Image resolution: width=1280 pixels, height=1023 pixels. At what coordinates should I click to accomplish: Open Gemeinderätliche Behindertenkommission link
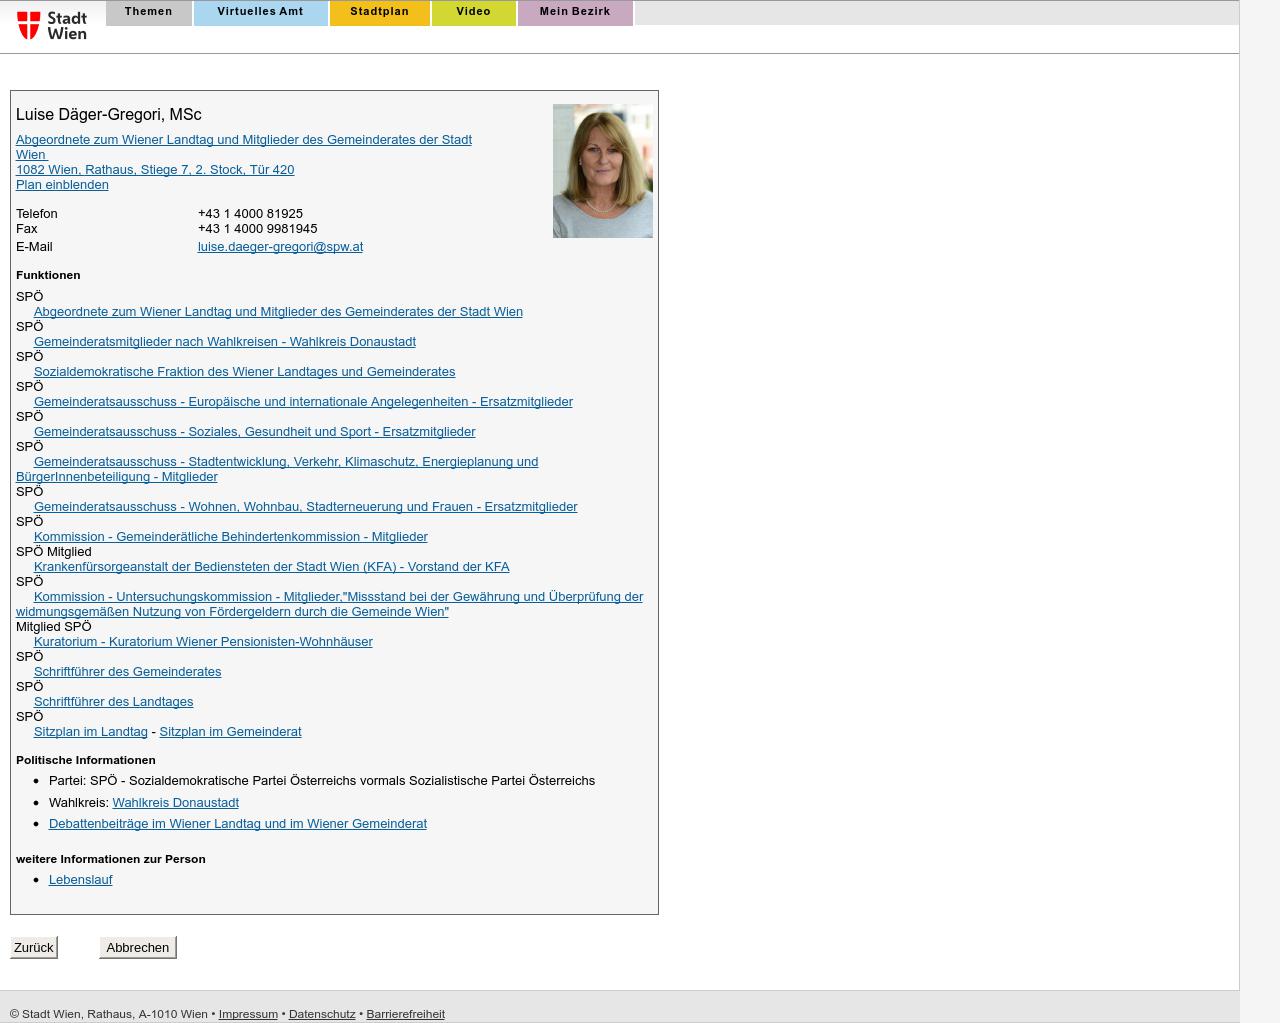pos(230,537)
